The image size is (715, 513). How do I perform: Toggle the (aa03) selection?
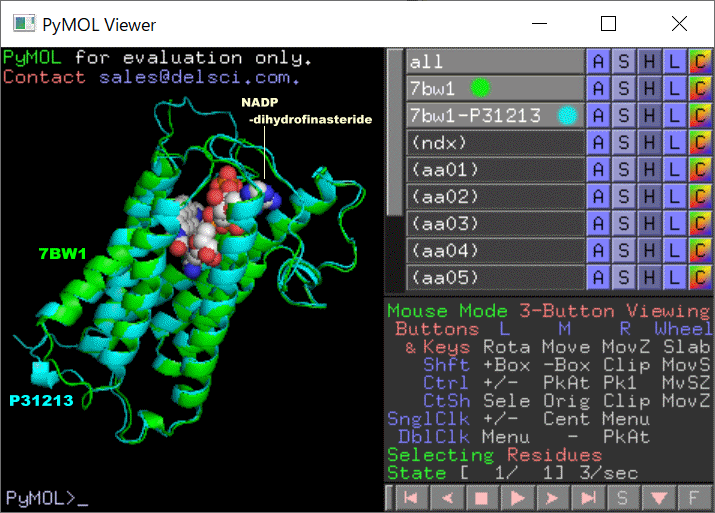pyautogui.click(x=495, y=223)
